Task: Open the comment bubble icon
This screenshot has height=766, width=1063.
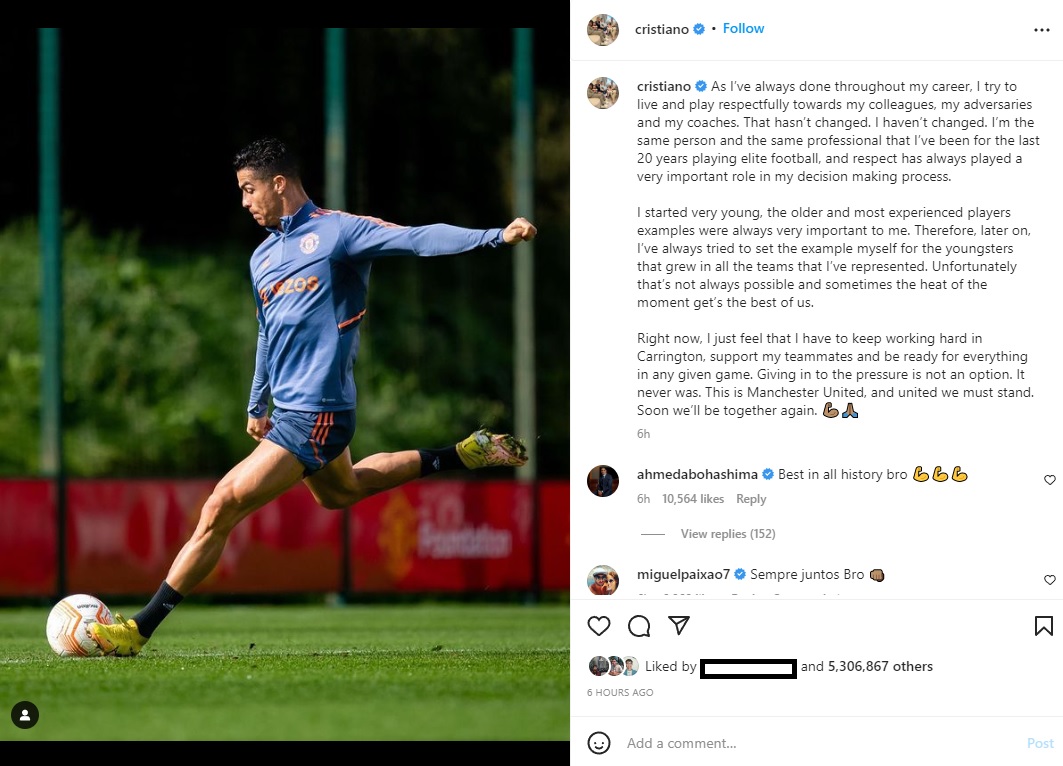Action: (x=639, y=626)
